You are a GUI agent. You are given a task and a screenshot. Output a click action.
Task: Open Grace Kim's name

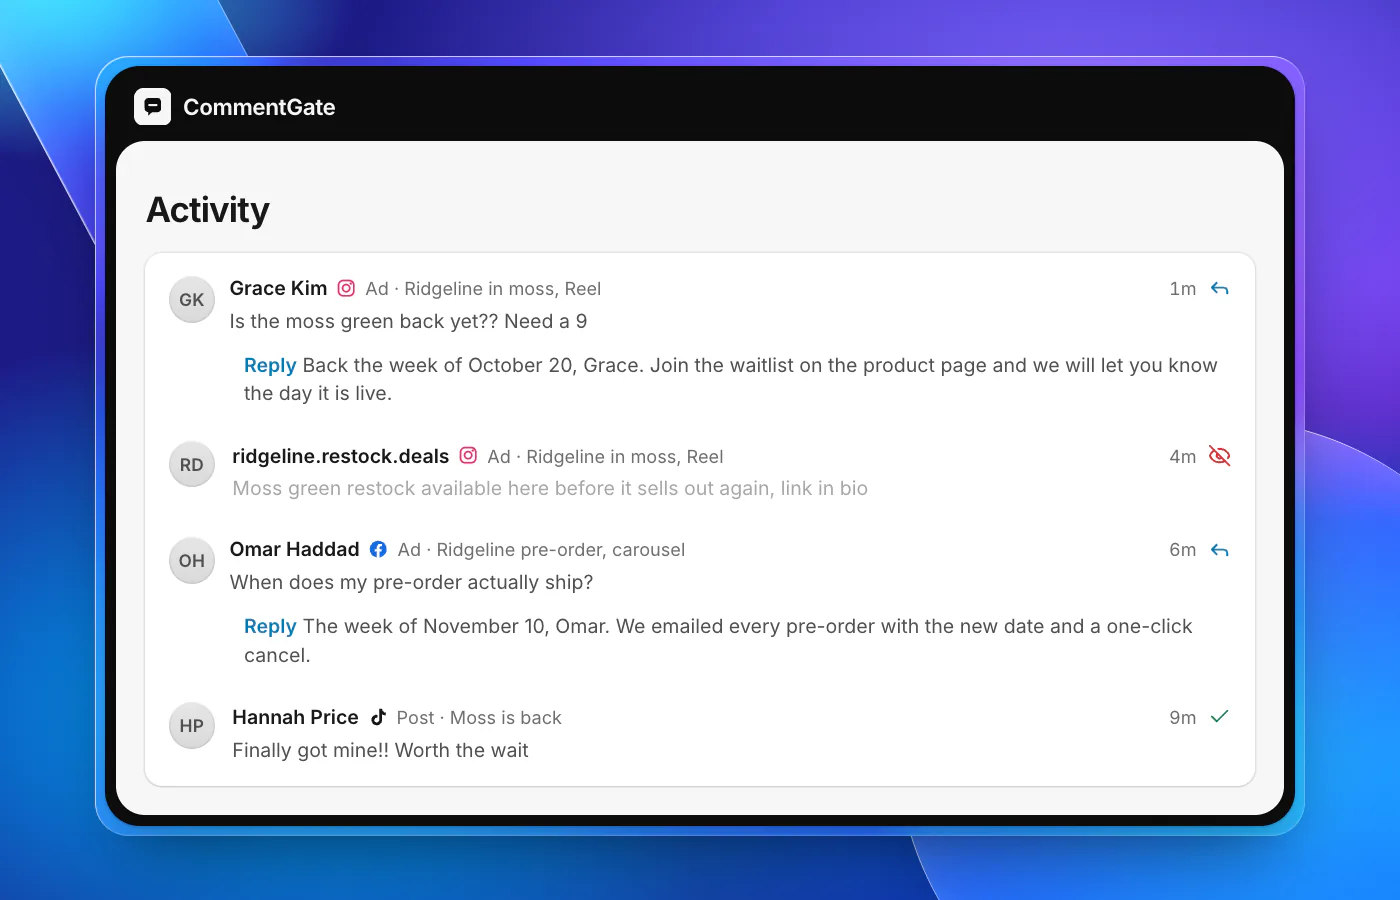(x=278, y=288)
